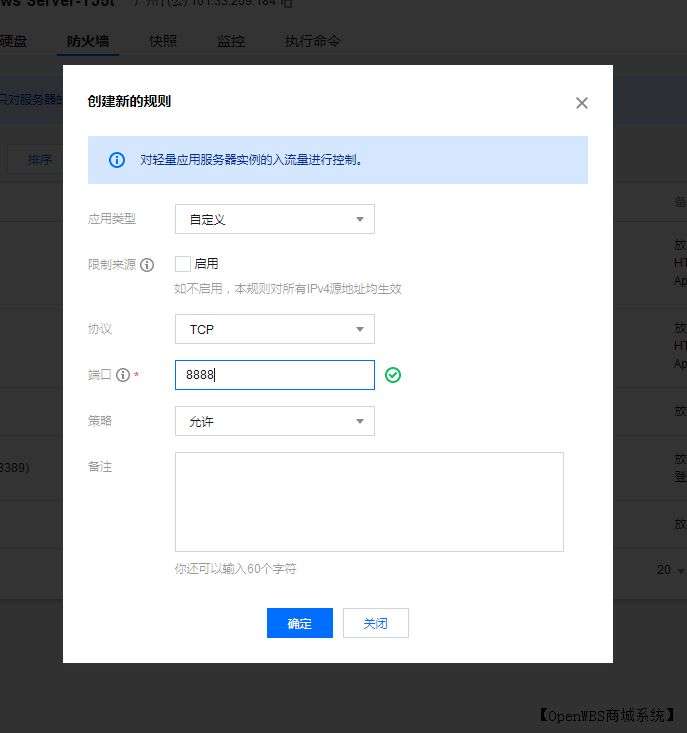Click the info icon in the blue banner
Image resolution: width=687 pixels, height=733 pixels.
[x=117, y=160]
